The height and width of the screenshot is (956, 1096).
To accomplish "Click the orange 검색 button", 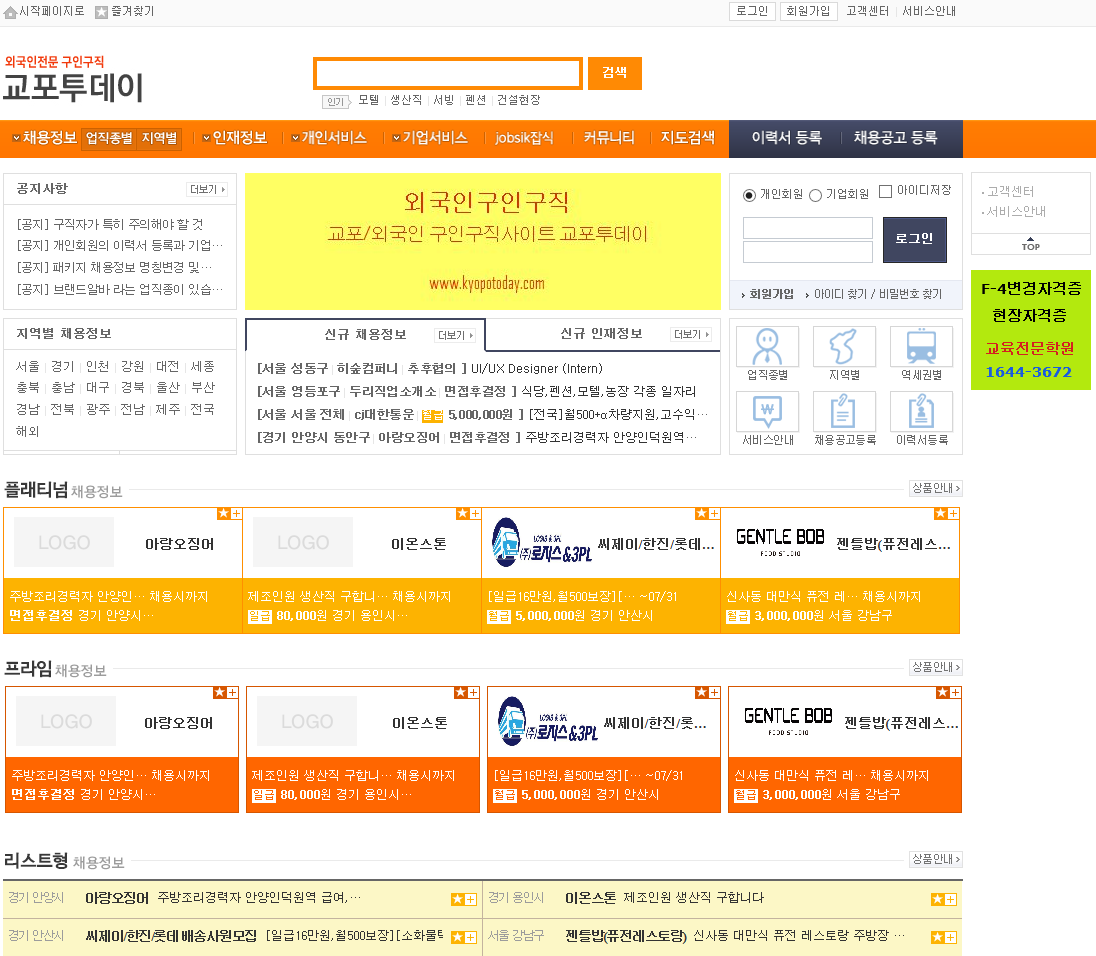I will (x=614, y=73).
